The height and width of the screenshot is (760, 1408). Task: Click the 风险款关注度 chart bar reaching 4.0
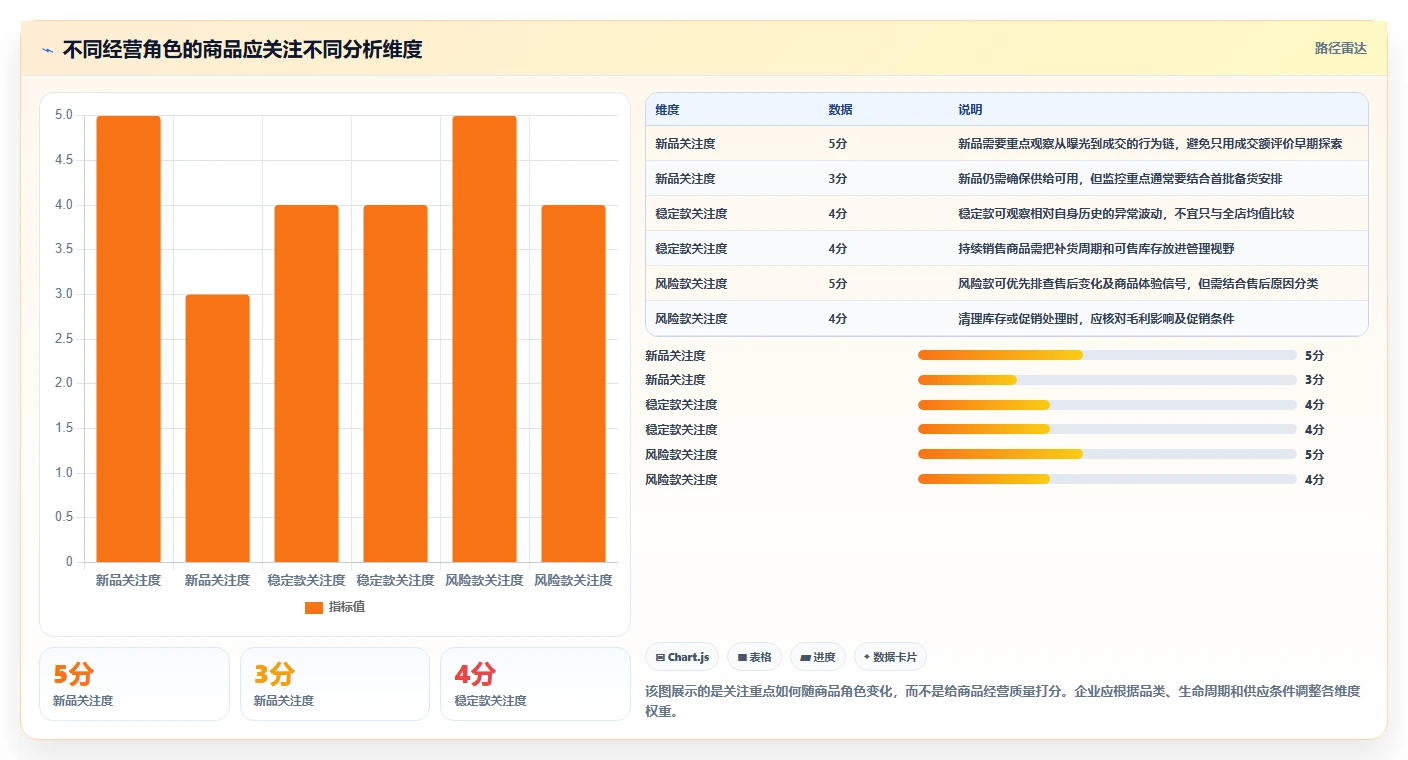pos(573,383)
